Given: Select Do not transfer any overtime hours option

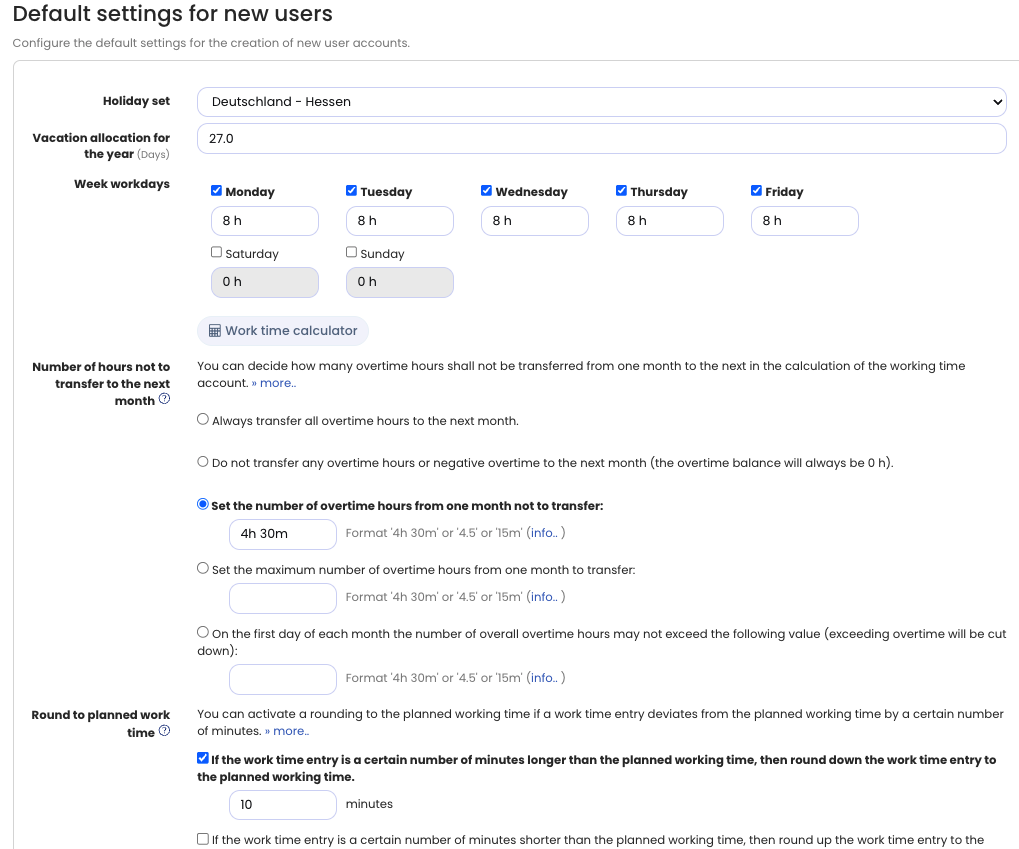Looking at the screenshot, I should 203,462.
